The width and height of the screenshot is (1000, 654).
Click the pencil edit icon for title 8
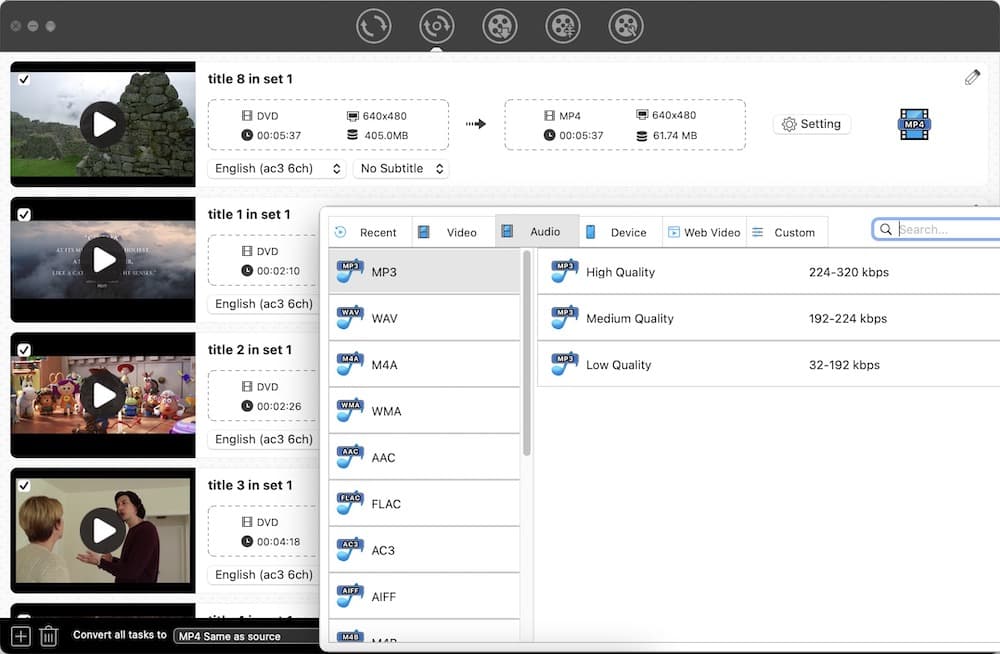click(x=972, y=77)
